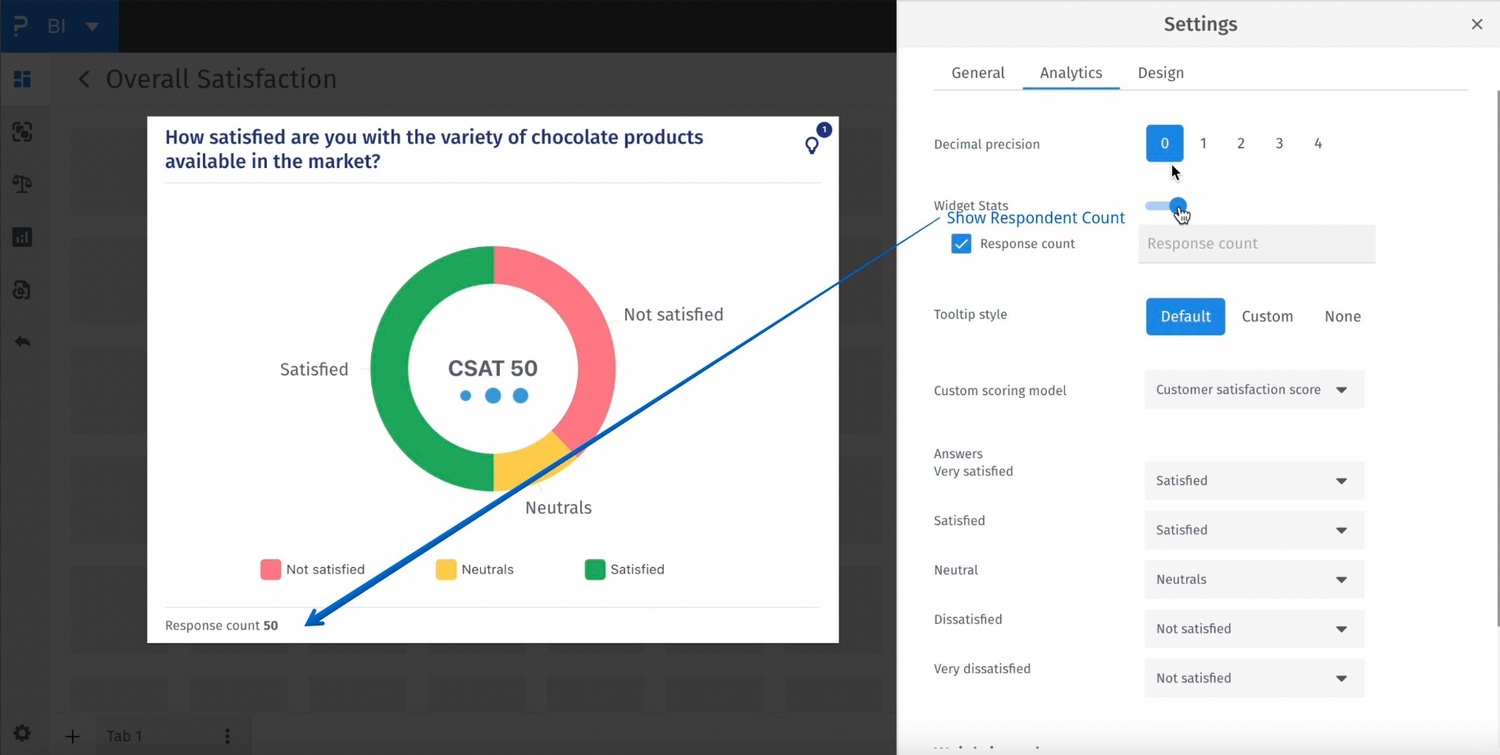Screen dimensions: 1500x755
Task: Set decimal precision to 2
Action: coord(1241,144)
